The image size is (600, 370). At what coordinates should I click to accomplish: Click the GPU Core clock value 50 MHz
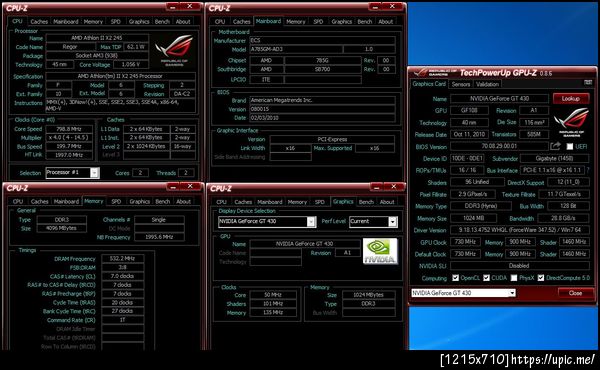[273, 295]
